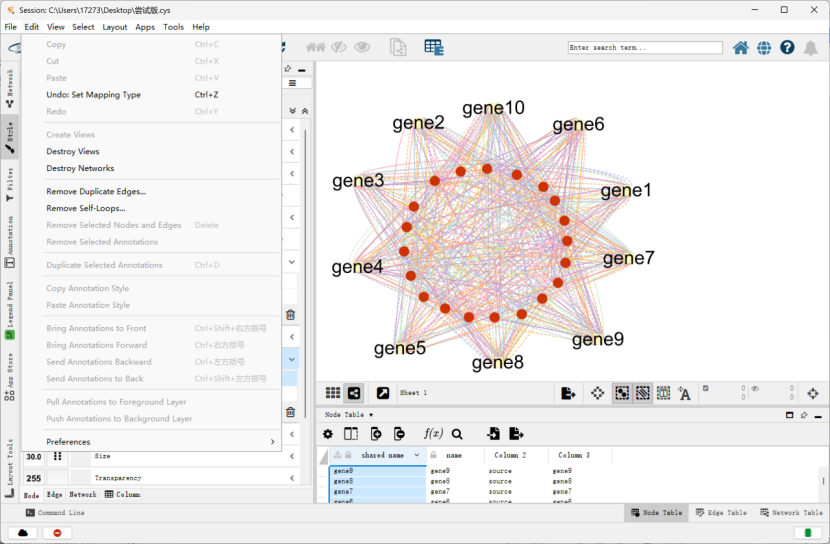The width and height of the screenshot is (830, 544).
Task: Open the function builder f(x) icon
Action: click(433, 434)
